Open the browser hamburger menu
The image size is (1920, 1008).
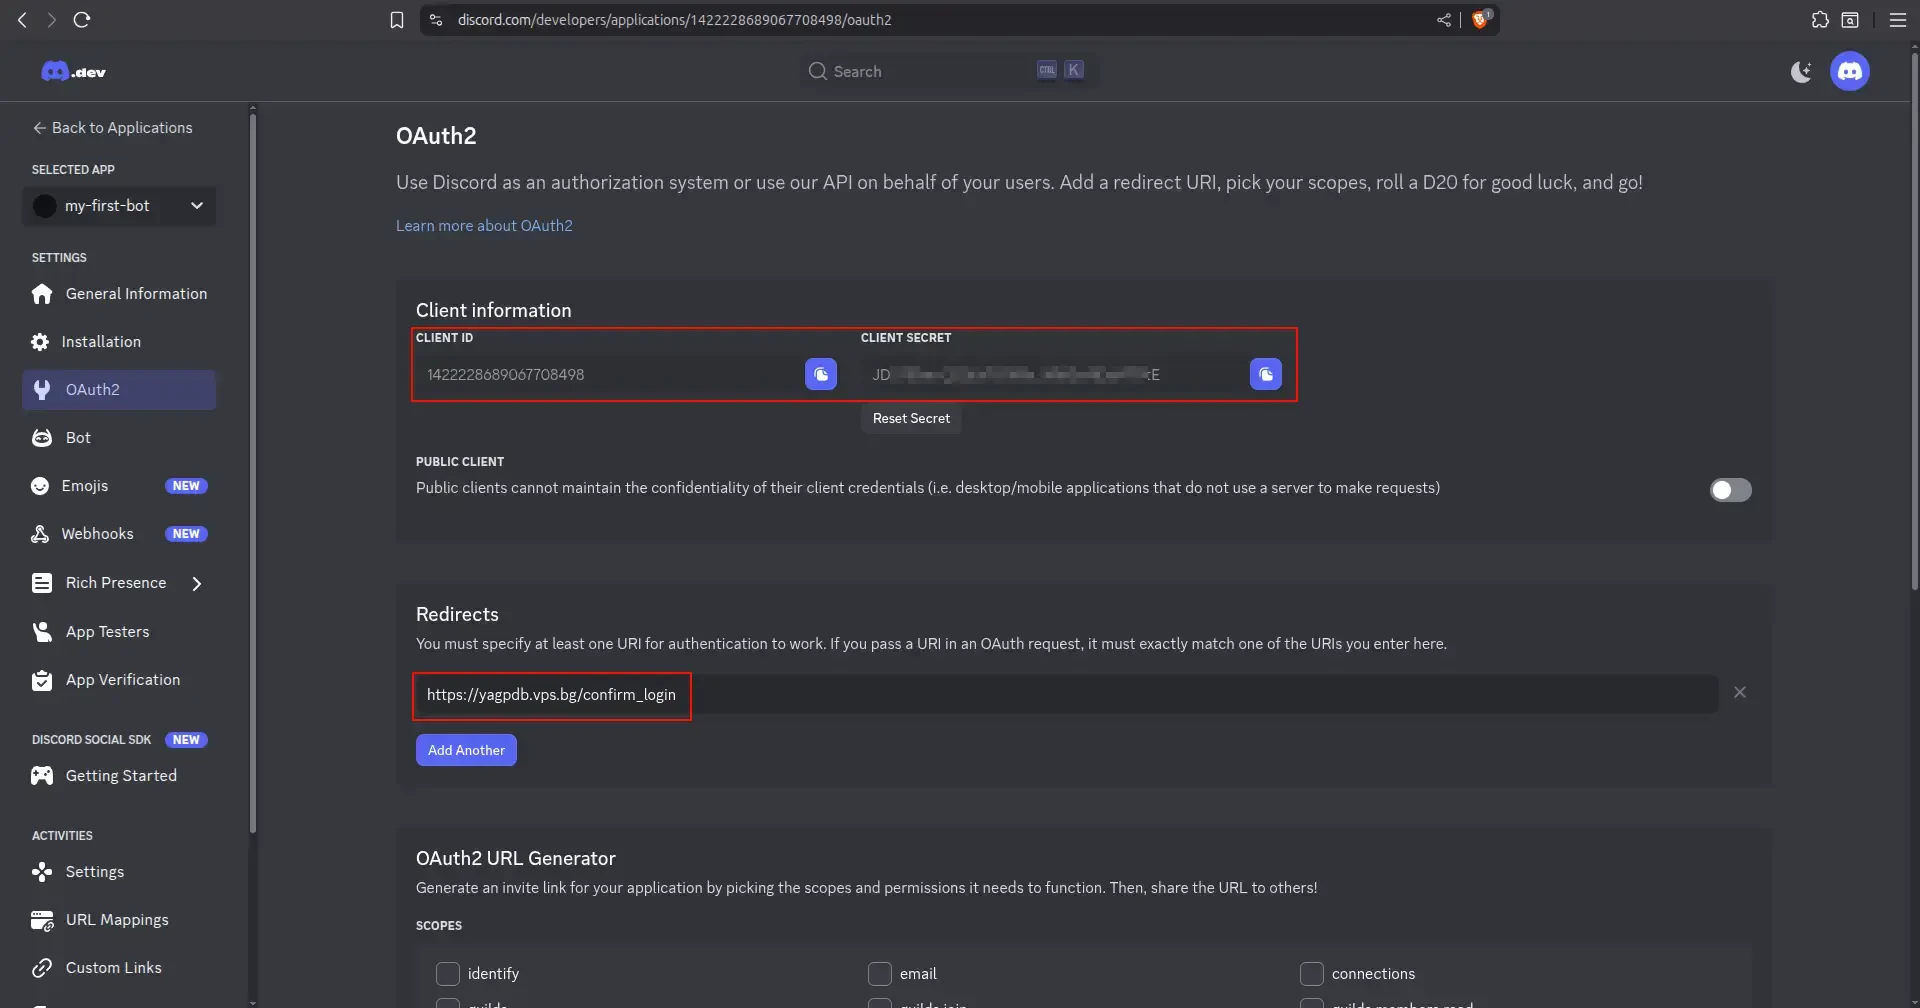pos(1897,20)
